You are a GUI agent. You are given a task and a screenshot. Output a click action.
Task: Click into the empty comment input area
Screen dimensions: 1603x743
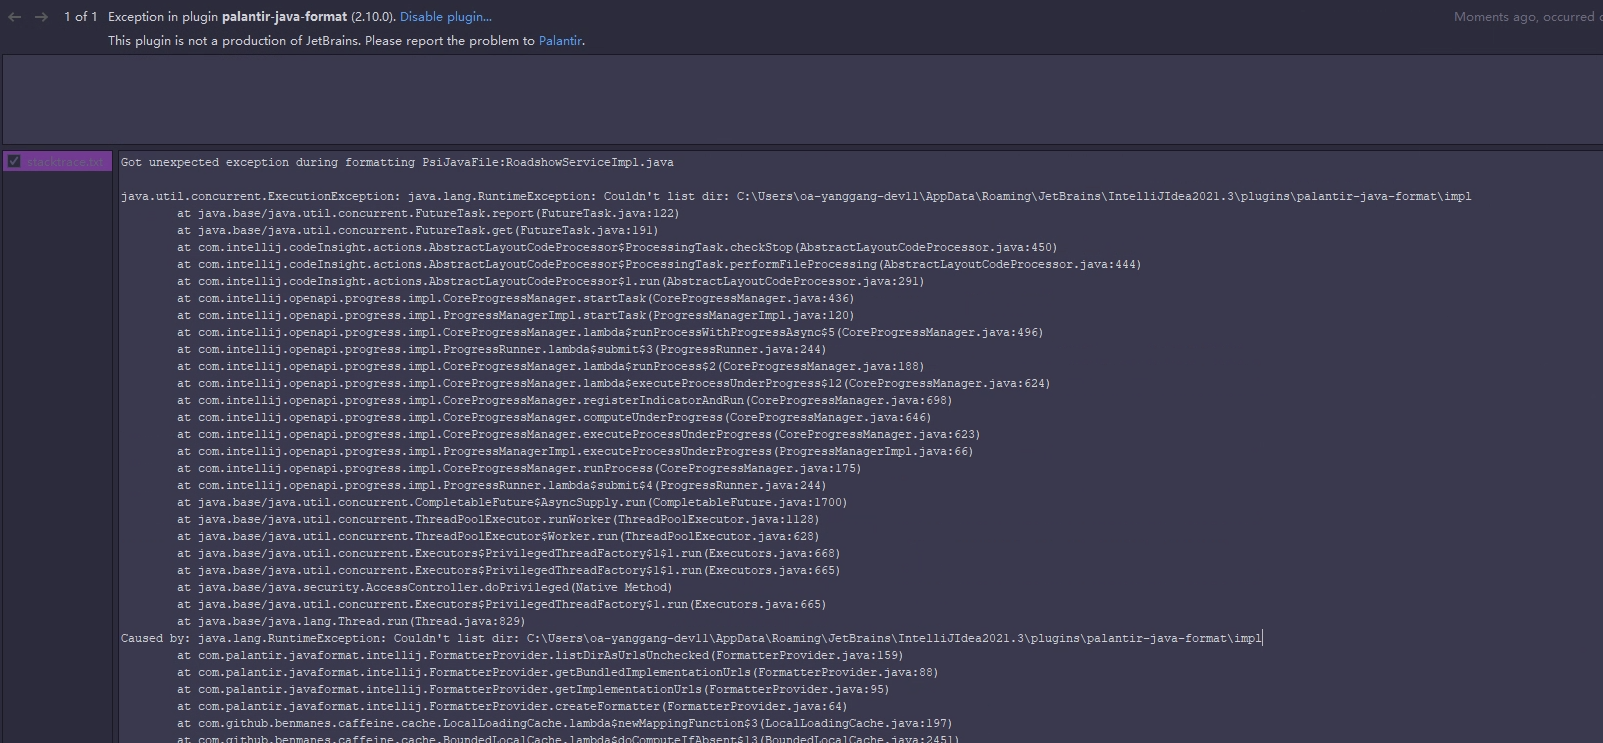click(802, 99)
